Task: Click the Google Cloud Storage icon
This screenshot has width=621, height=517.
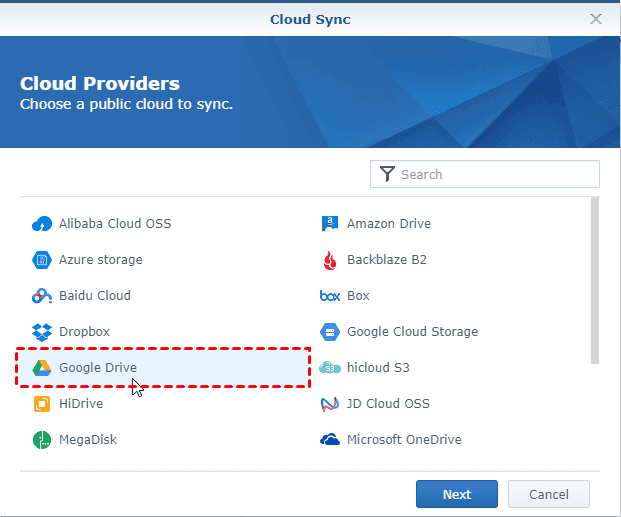Action: [329, 332]
